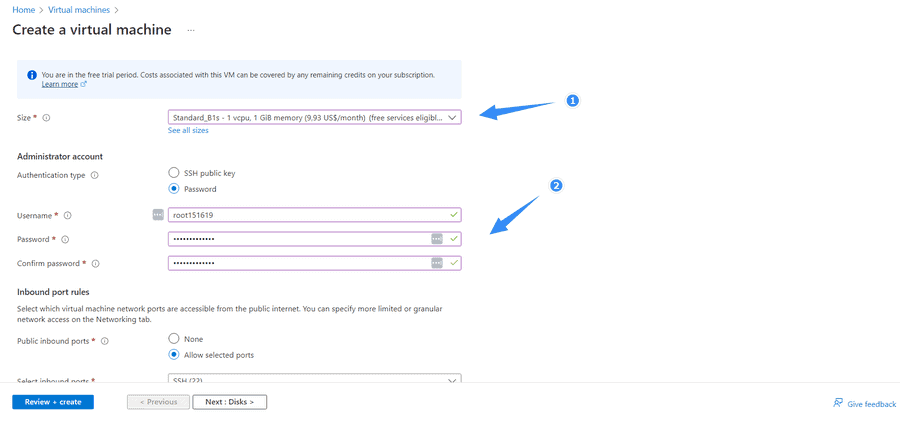Click the password manager icon in Password field
This screenshot has width=900, height=424.
(x=437, y=239)
